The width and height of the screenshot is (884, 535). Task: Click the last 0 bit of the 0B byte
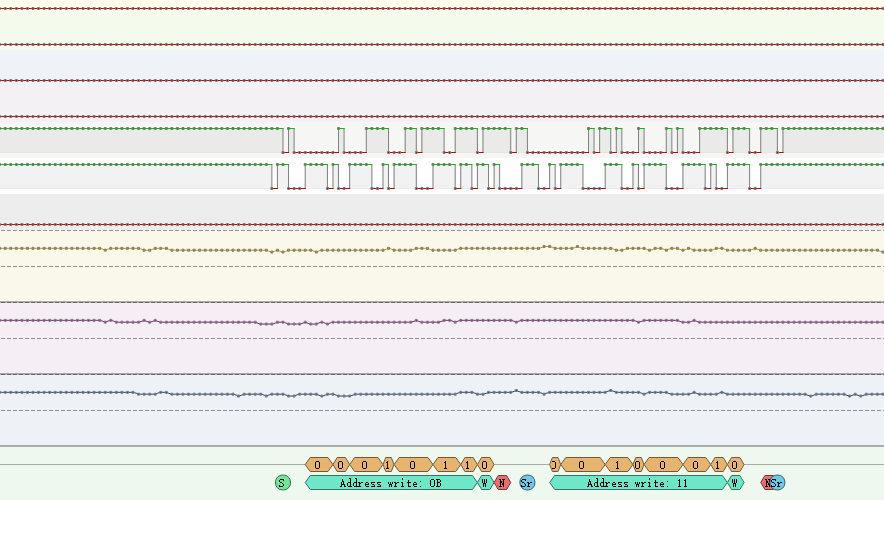(x=485, y=465)
